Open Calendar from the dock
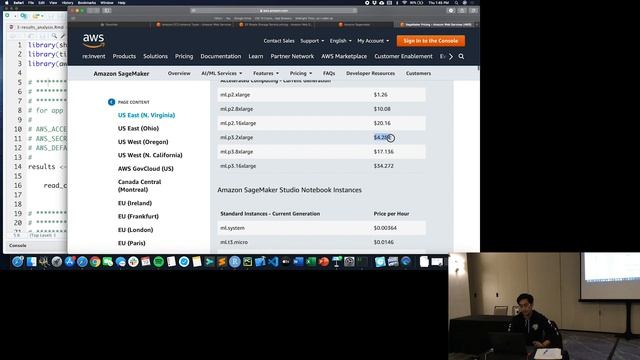Viewport: 640px width, 360px height. [x=146, y=262]
